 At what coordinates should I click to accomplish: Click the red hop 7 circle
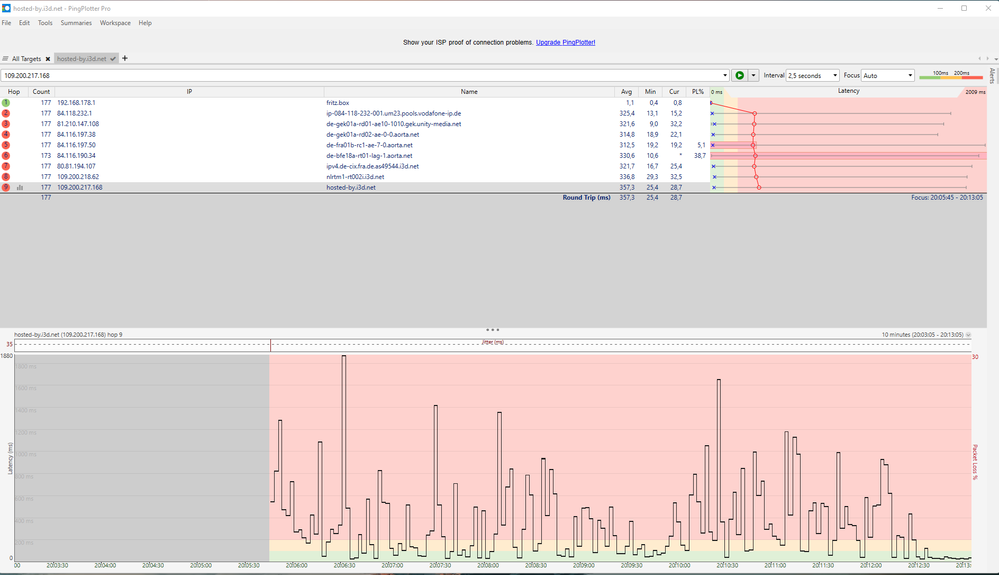6,166
